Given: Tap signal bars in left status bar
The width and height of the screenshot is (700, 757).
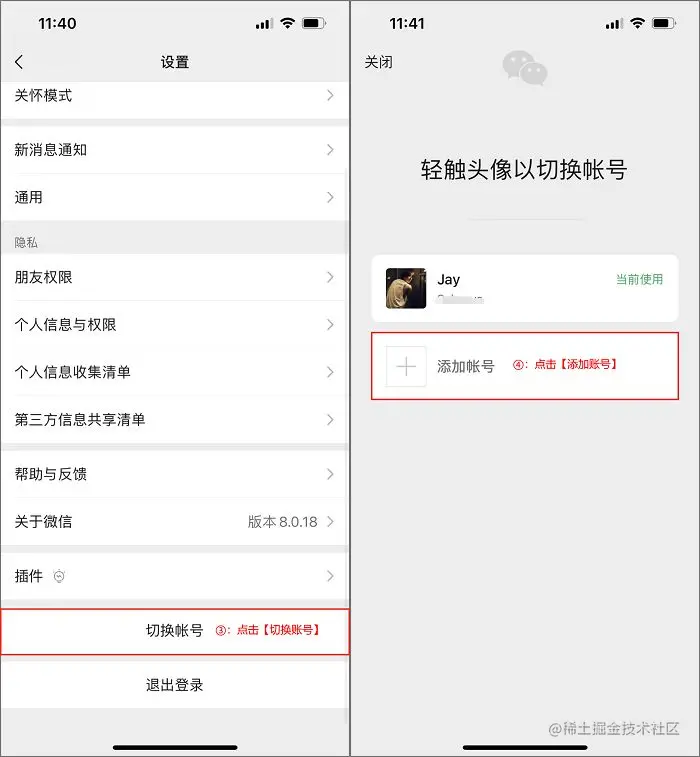Looking at the screenshot, I should click(x=264, y=24).
